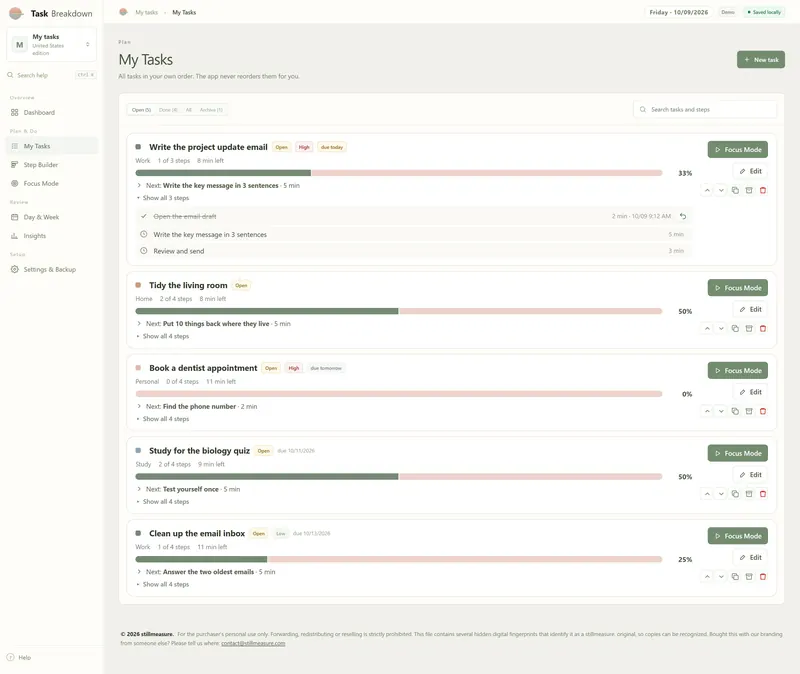
Task: Duplicate the Tidy the living room task
Action: click(x=735, y=329)
